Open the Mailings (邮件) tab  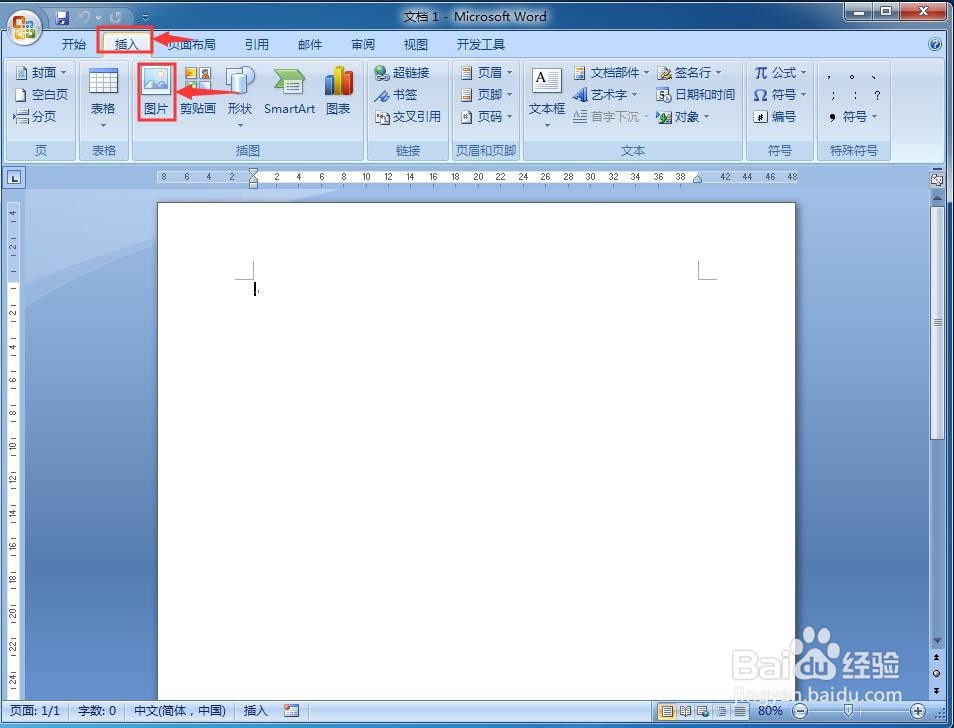(310, 44)
